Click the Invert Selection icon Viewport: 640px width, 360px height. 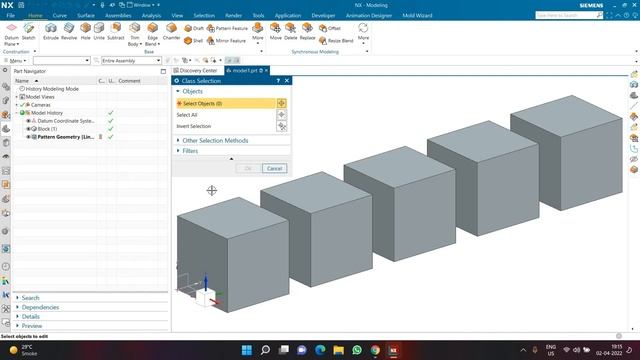click(281, 127)
